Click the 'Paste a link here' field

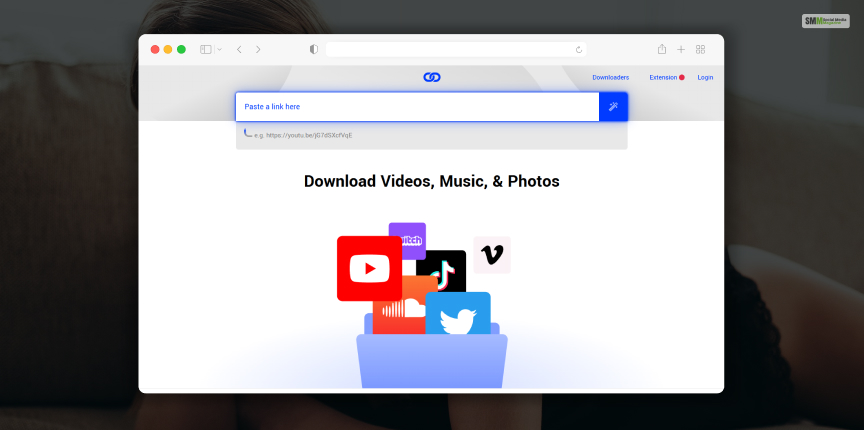tap(417, 106)
